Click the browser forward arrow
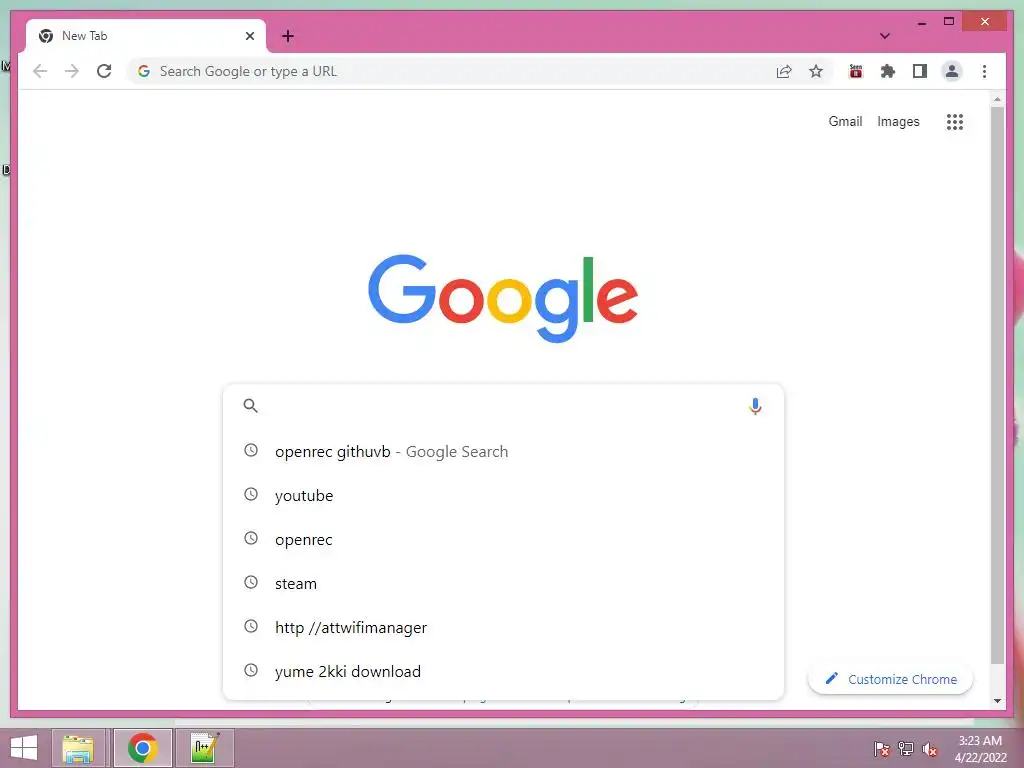Screen dimensions: 1024x768 coord(72,71)
